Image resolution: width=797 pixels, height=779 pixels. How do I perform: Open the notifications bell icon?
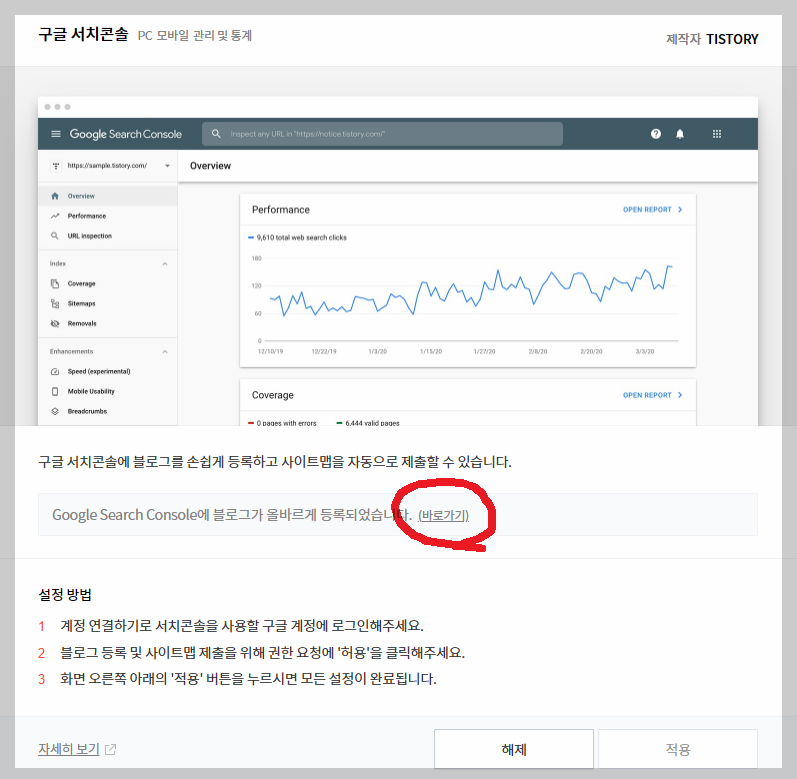point(680,134)
